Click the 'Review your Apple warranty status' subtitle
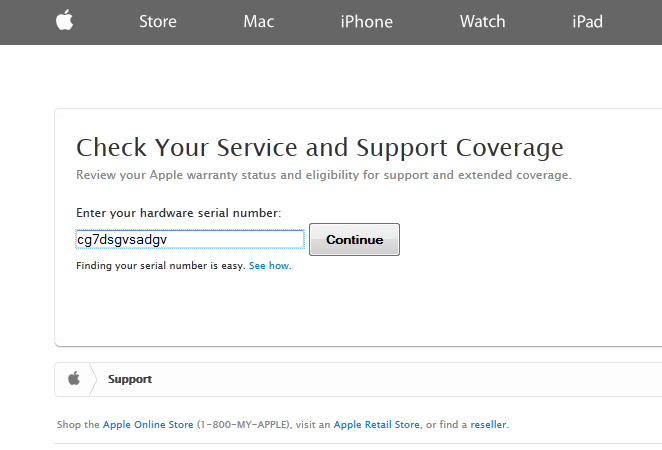 (323, 175)
